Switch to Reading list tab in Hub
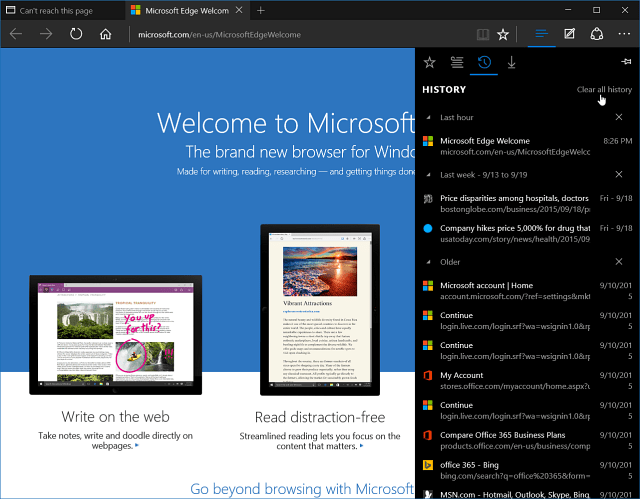 (x=457, y=62)
